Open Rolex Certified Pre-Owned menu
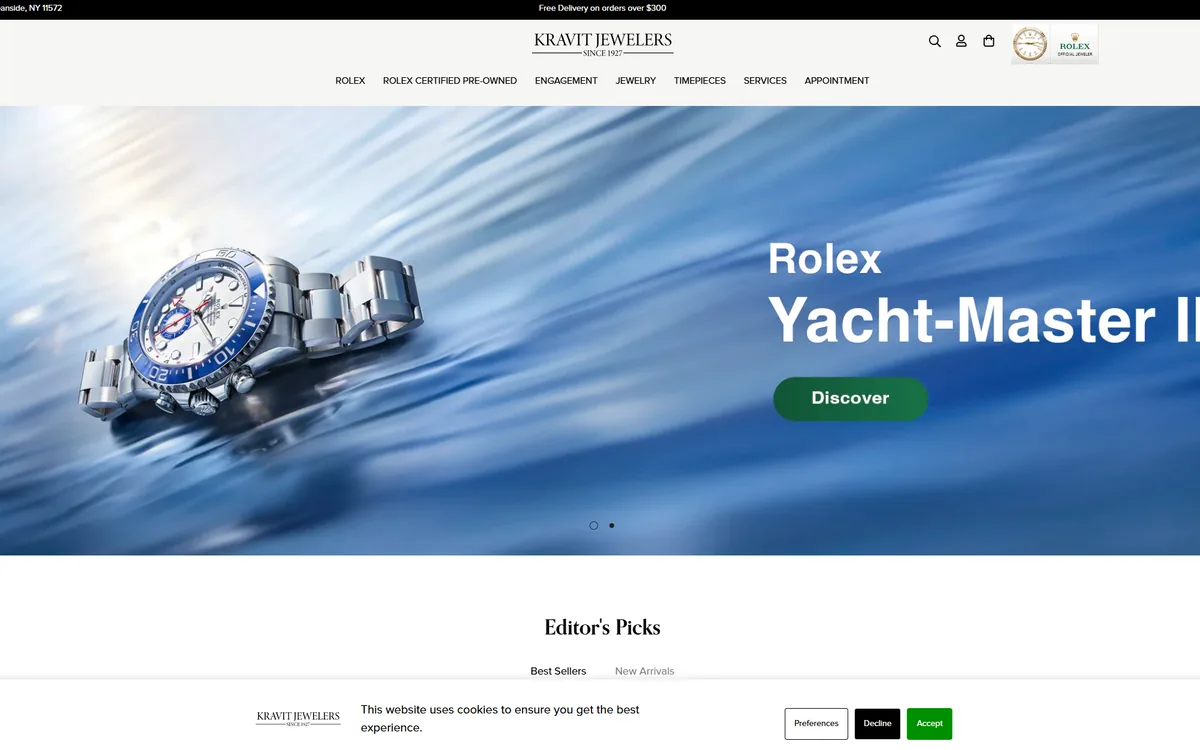Image resolution: width=1200 pixels, height=750 pixels. click(450, 81)
